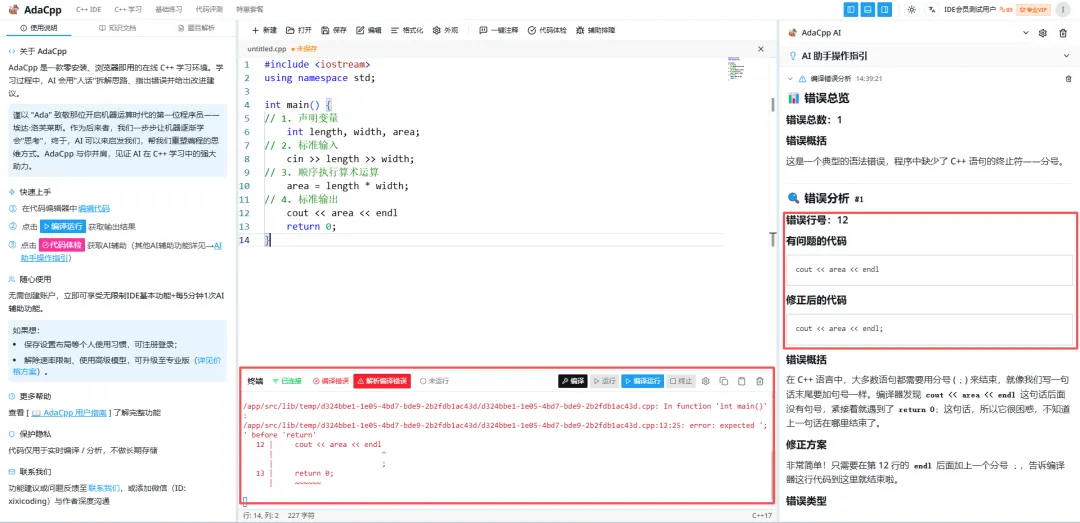Screen dimensions: 1080x523
Task: Open the 外观 appearance settings
Action: click(x=445, y=30)
